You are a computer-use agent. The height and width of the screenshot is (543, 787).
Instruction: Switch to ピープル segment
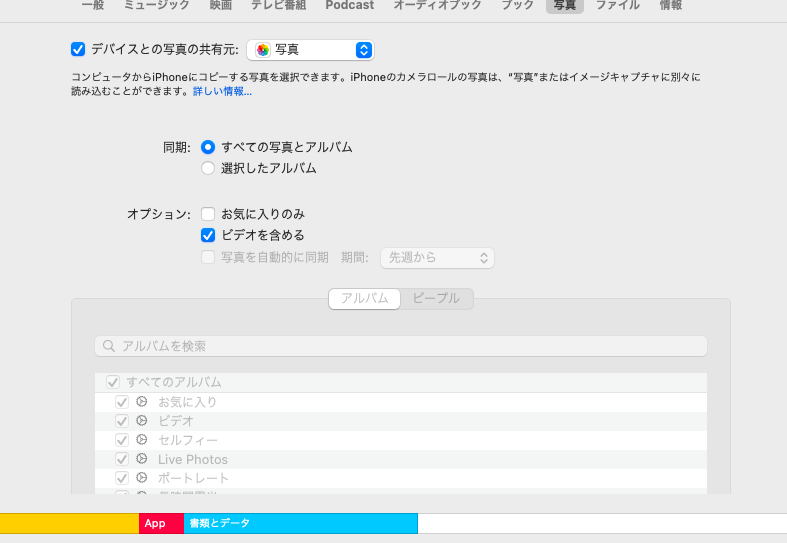pyautogui.click(x=436, y=299)
